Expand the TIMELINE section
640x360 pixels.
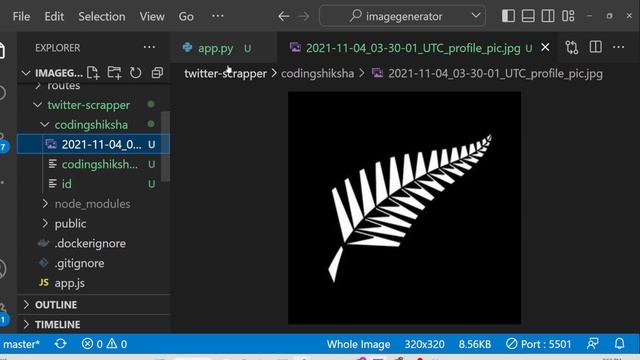93,324
